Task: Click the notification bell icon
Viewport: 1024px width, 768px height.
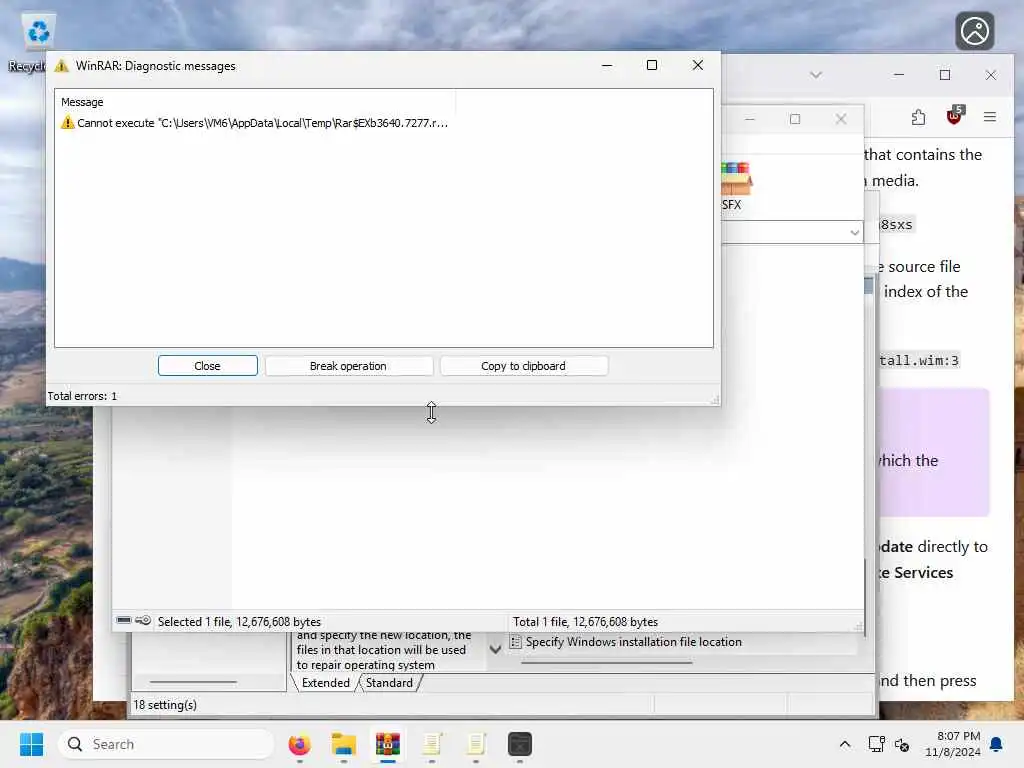Action: (997, 744)
